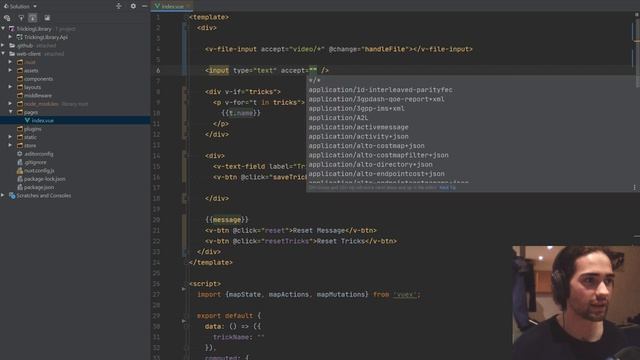
Task: Toggle the highlighted Solution toolbar button
Action: pos(33,18)
